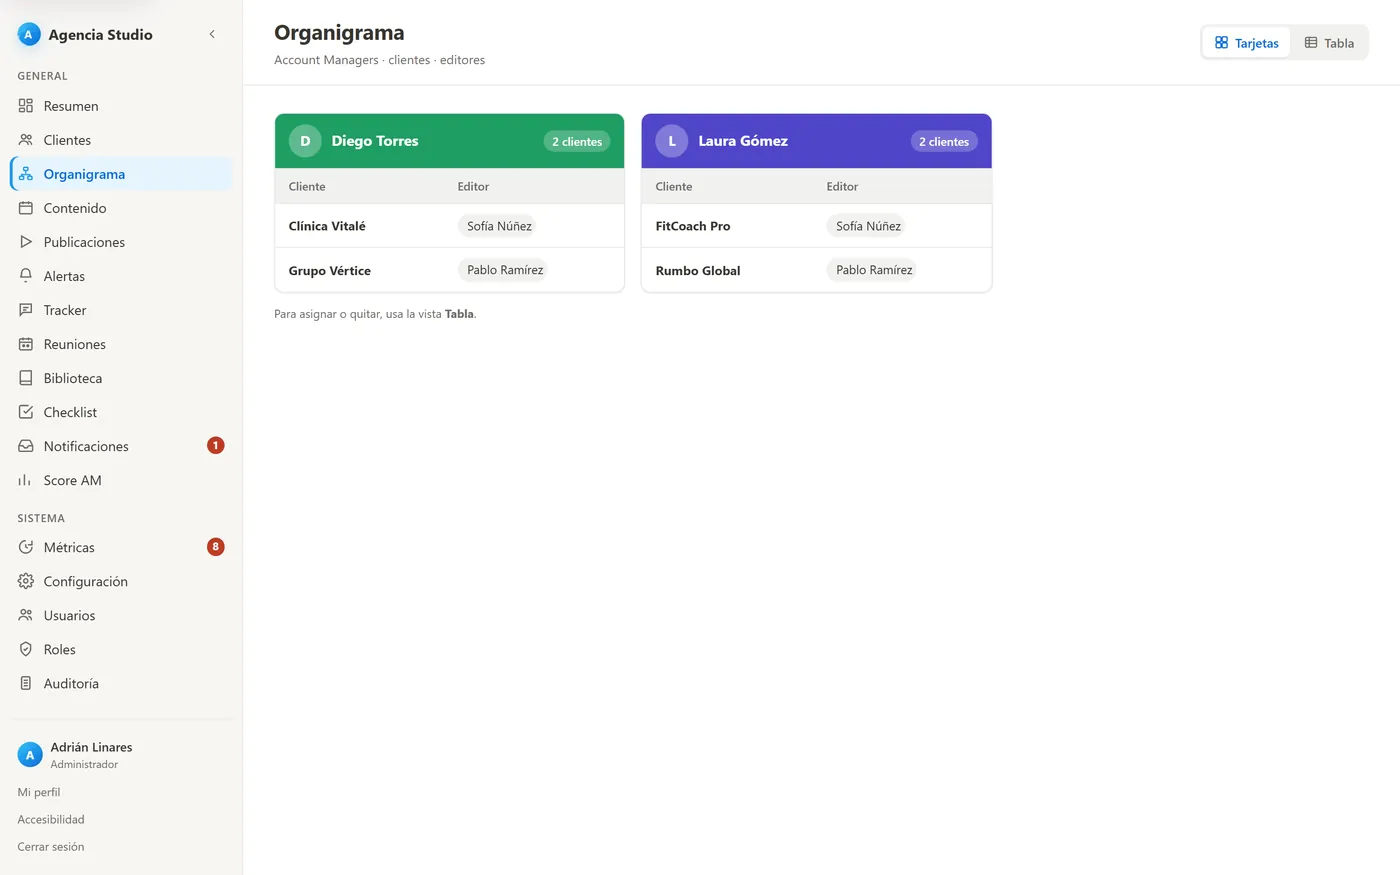This screenshot has height=875, width=1400.
Task: Open the Biblioteca book icon
Action: (26, 378)
